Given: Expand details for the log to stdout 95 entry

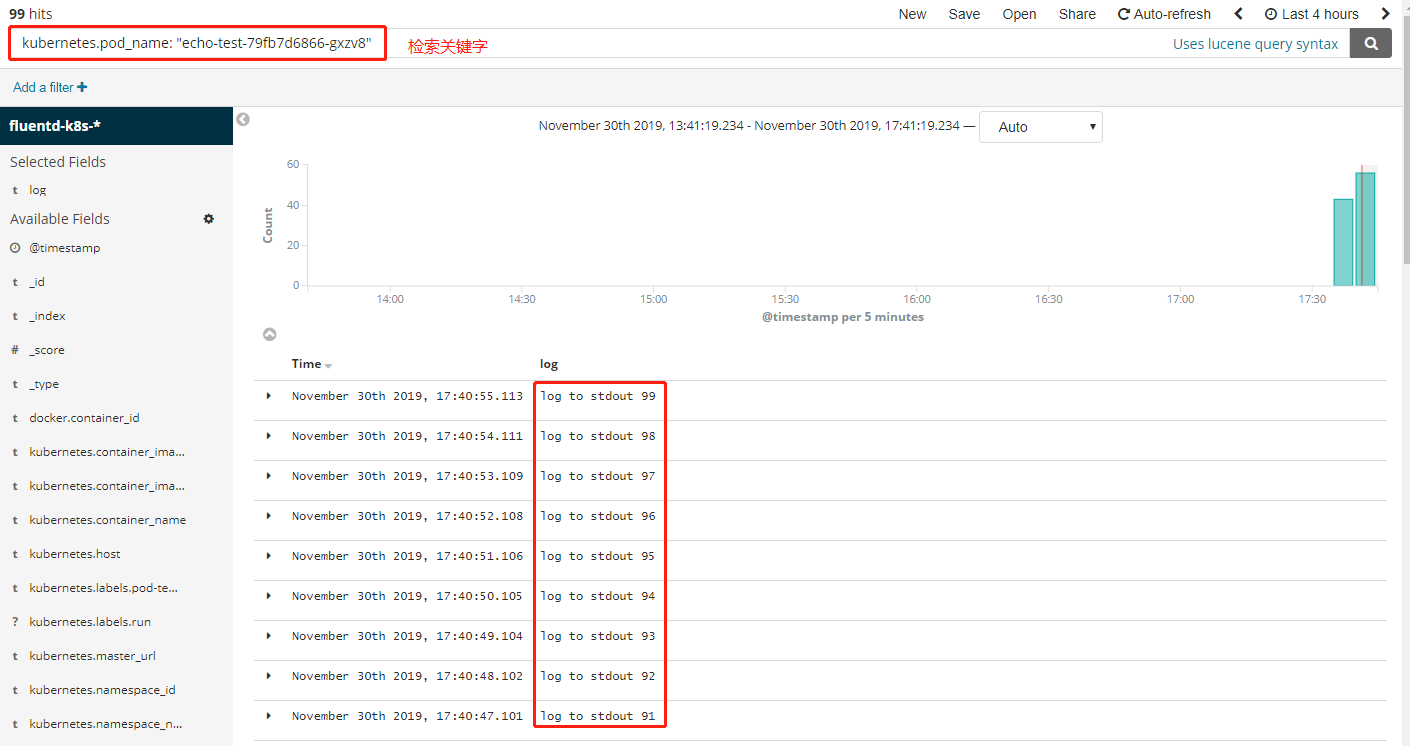Looking at the screenshot, I should pyautogui.click(x=268, y=555).
